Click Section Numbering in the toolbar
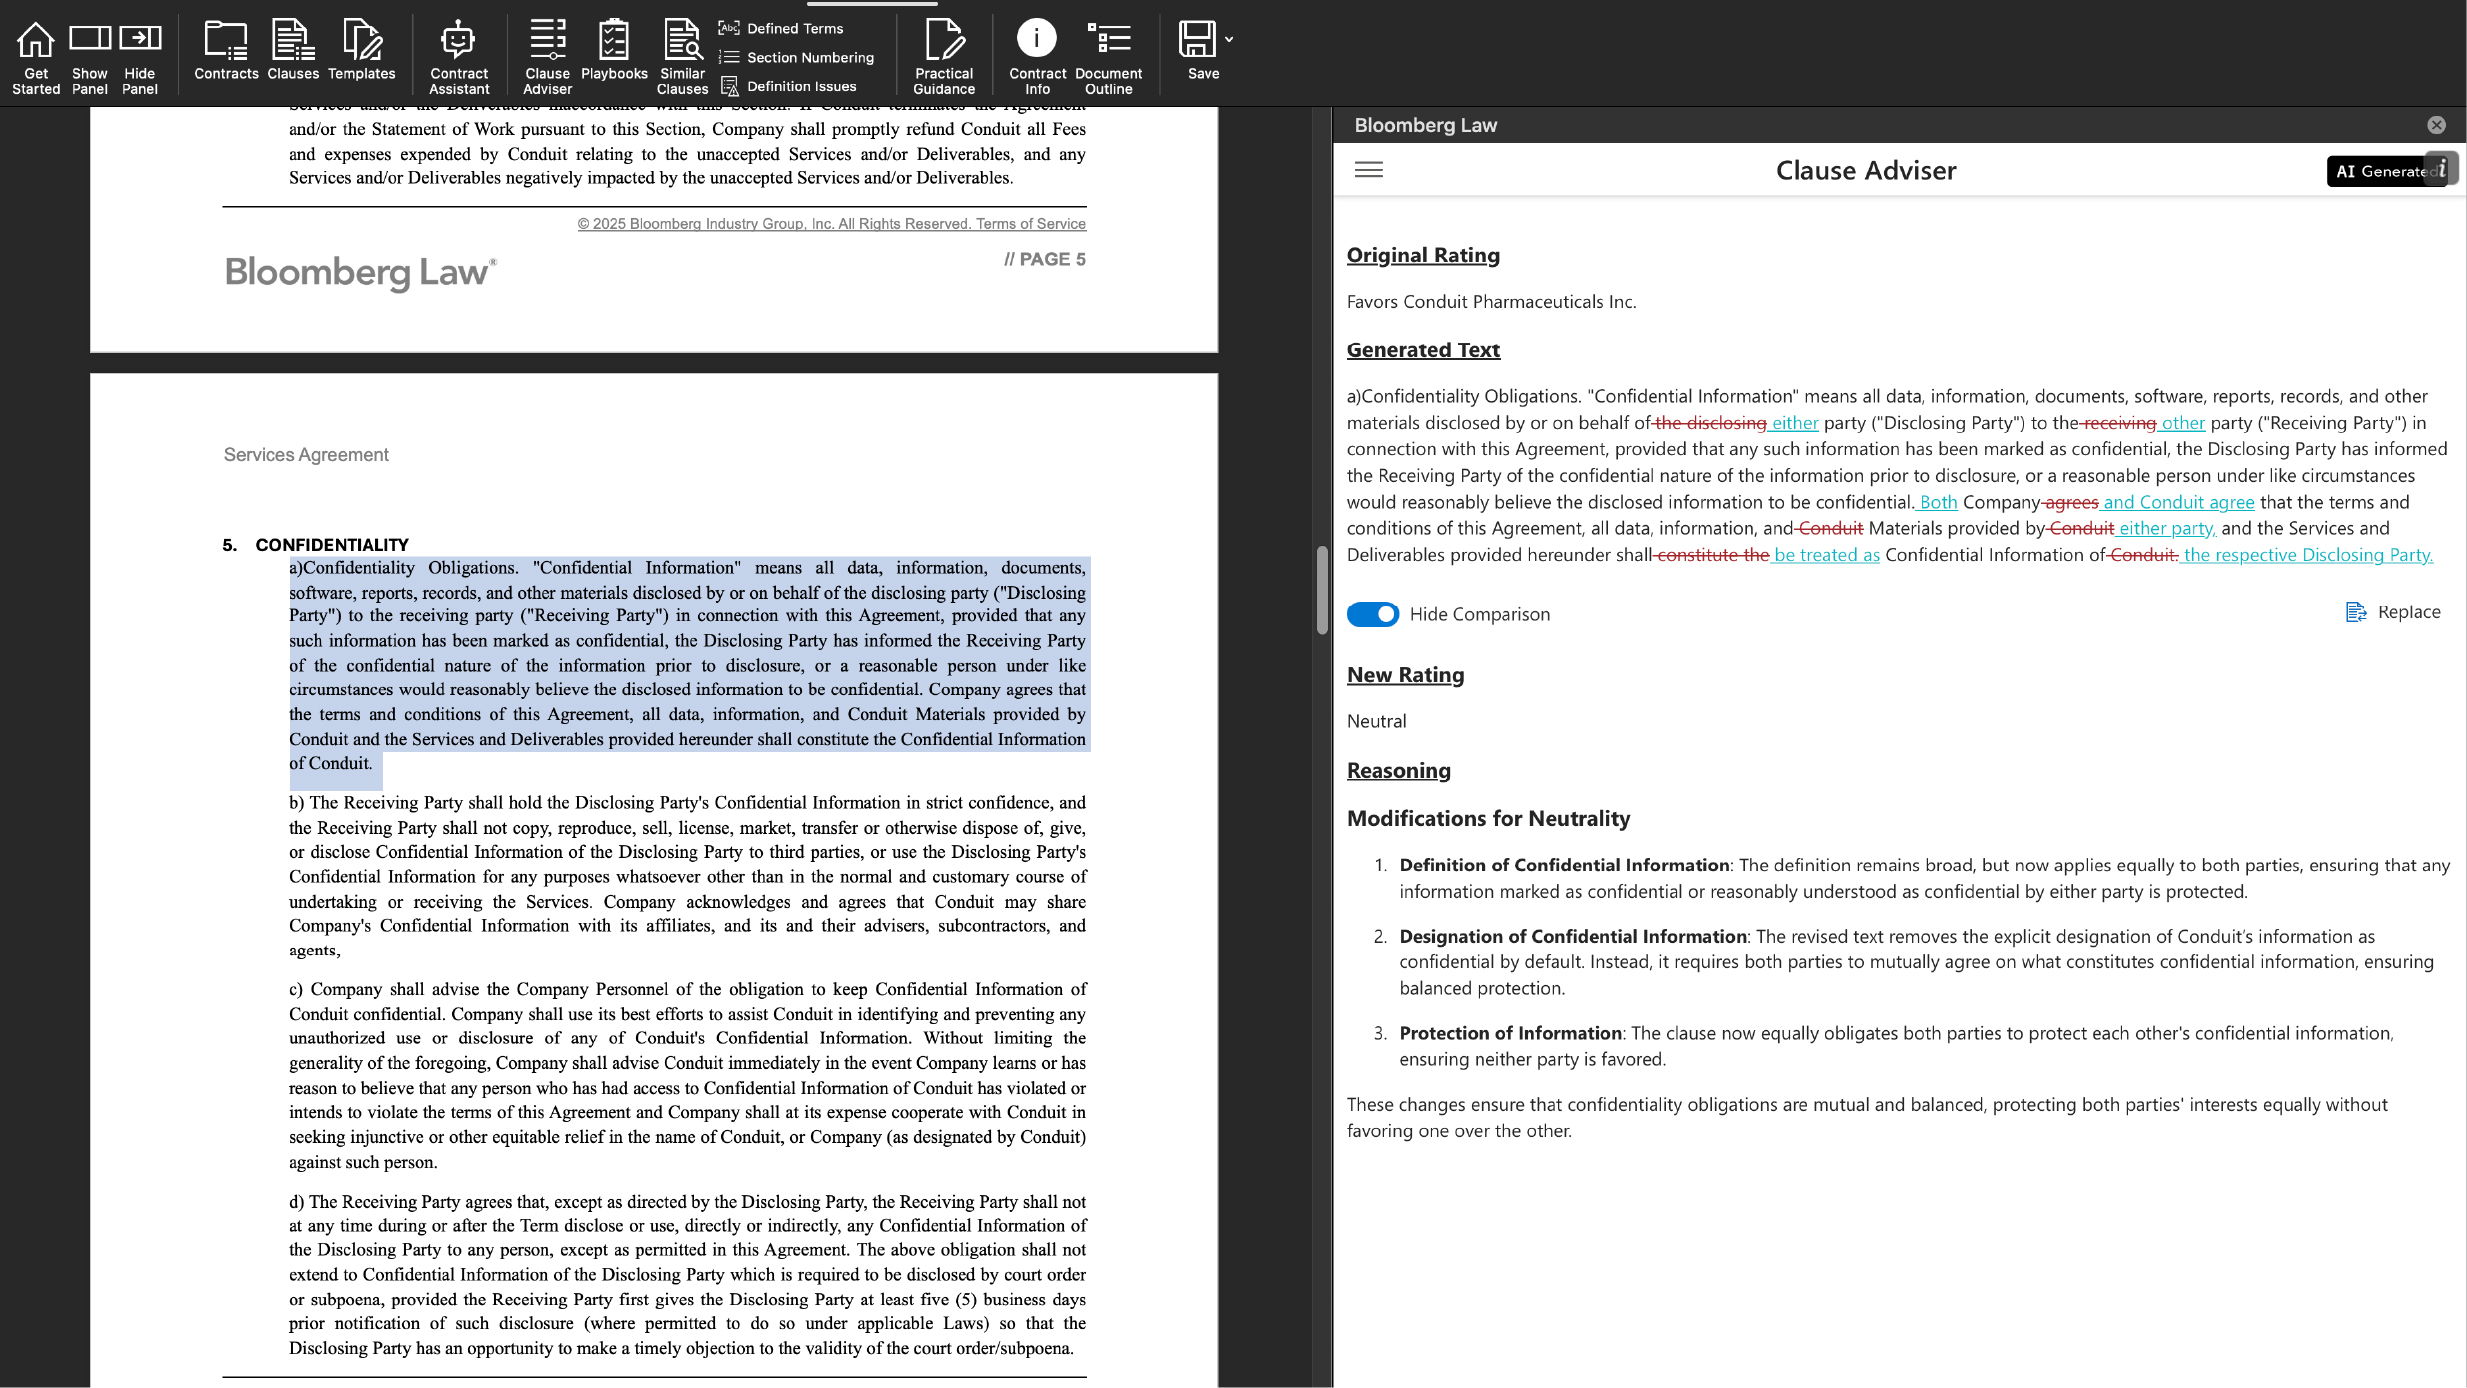This screenshot has width=2467, height=1388. [797, 57]
